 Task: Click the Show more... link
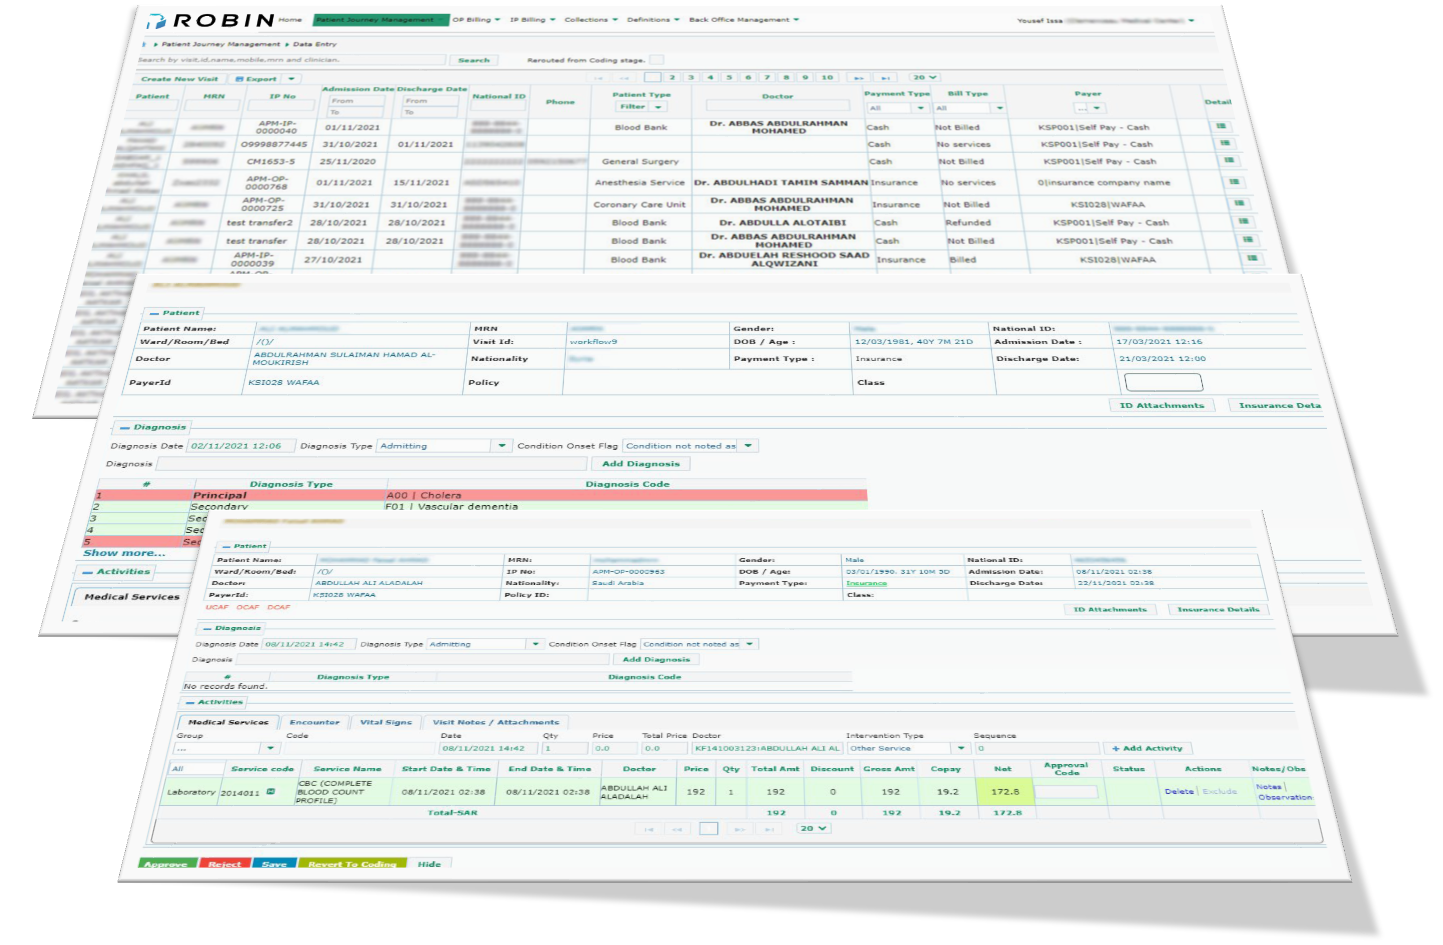124,553
